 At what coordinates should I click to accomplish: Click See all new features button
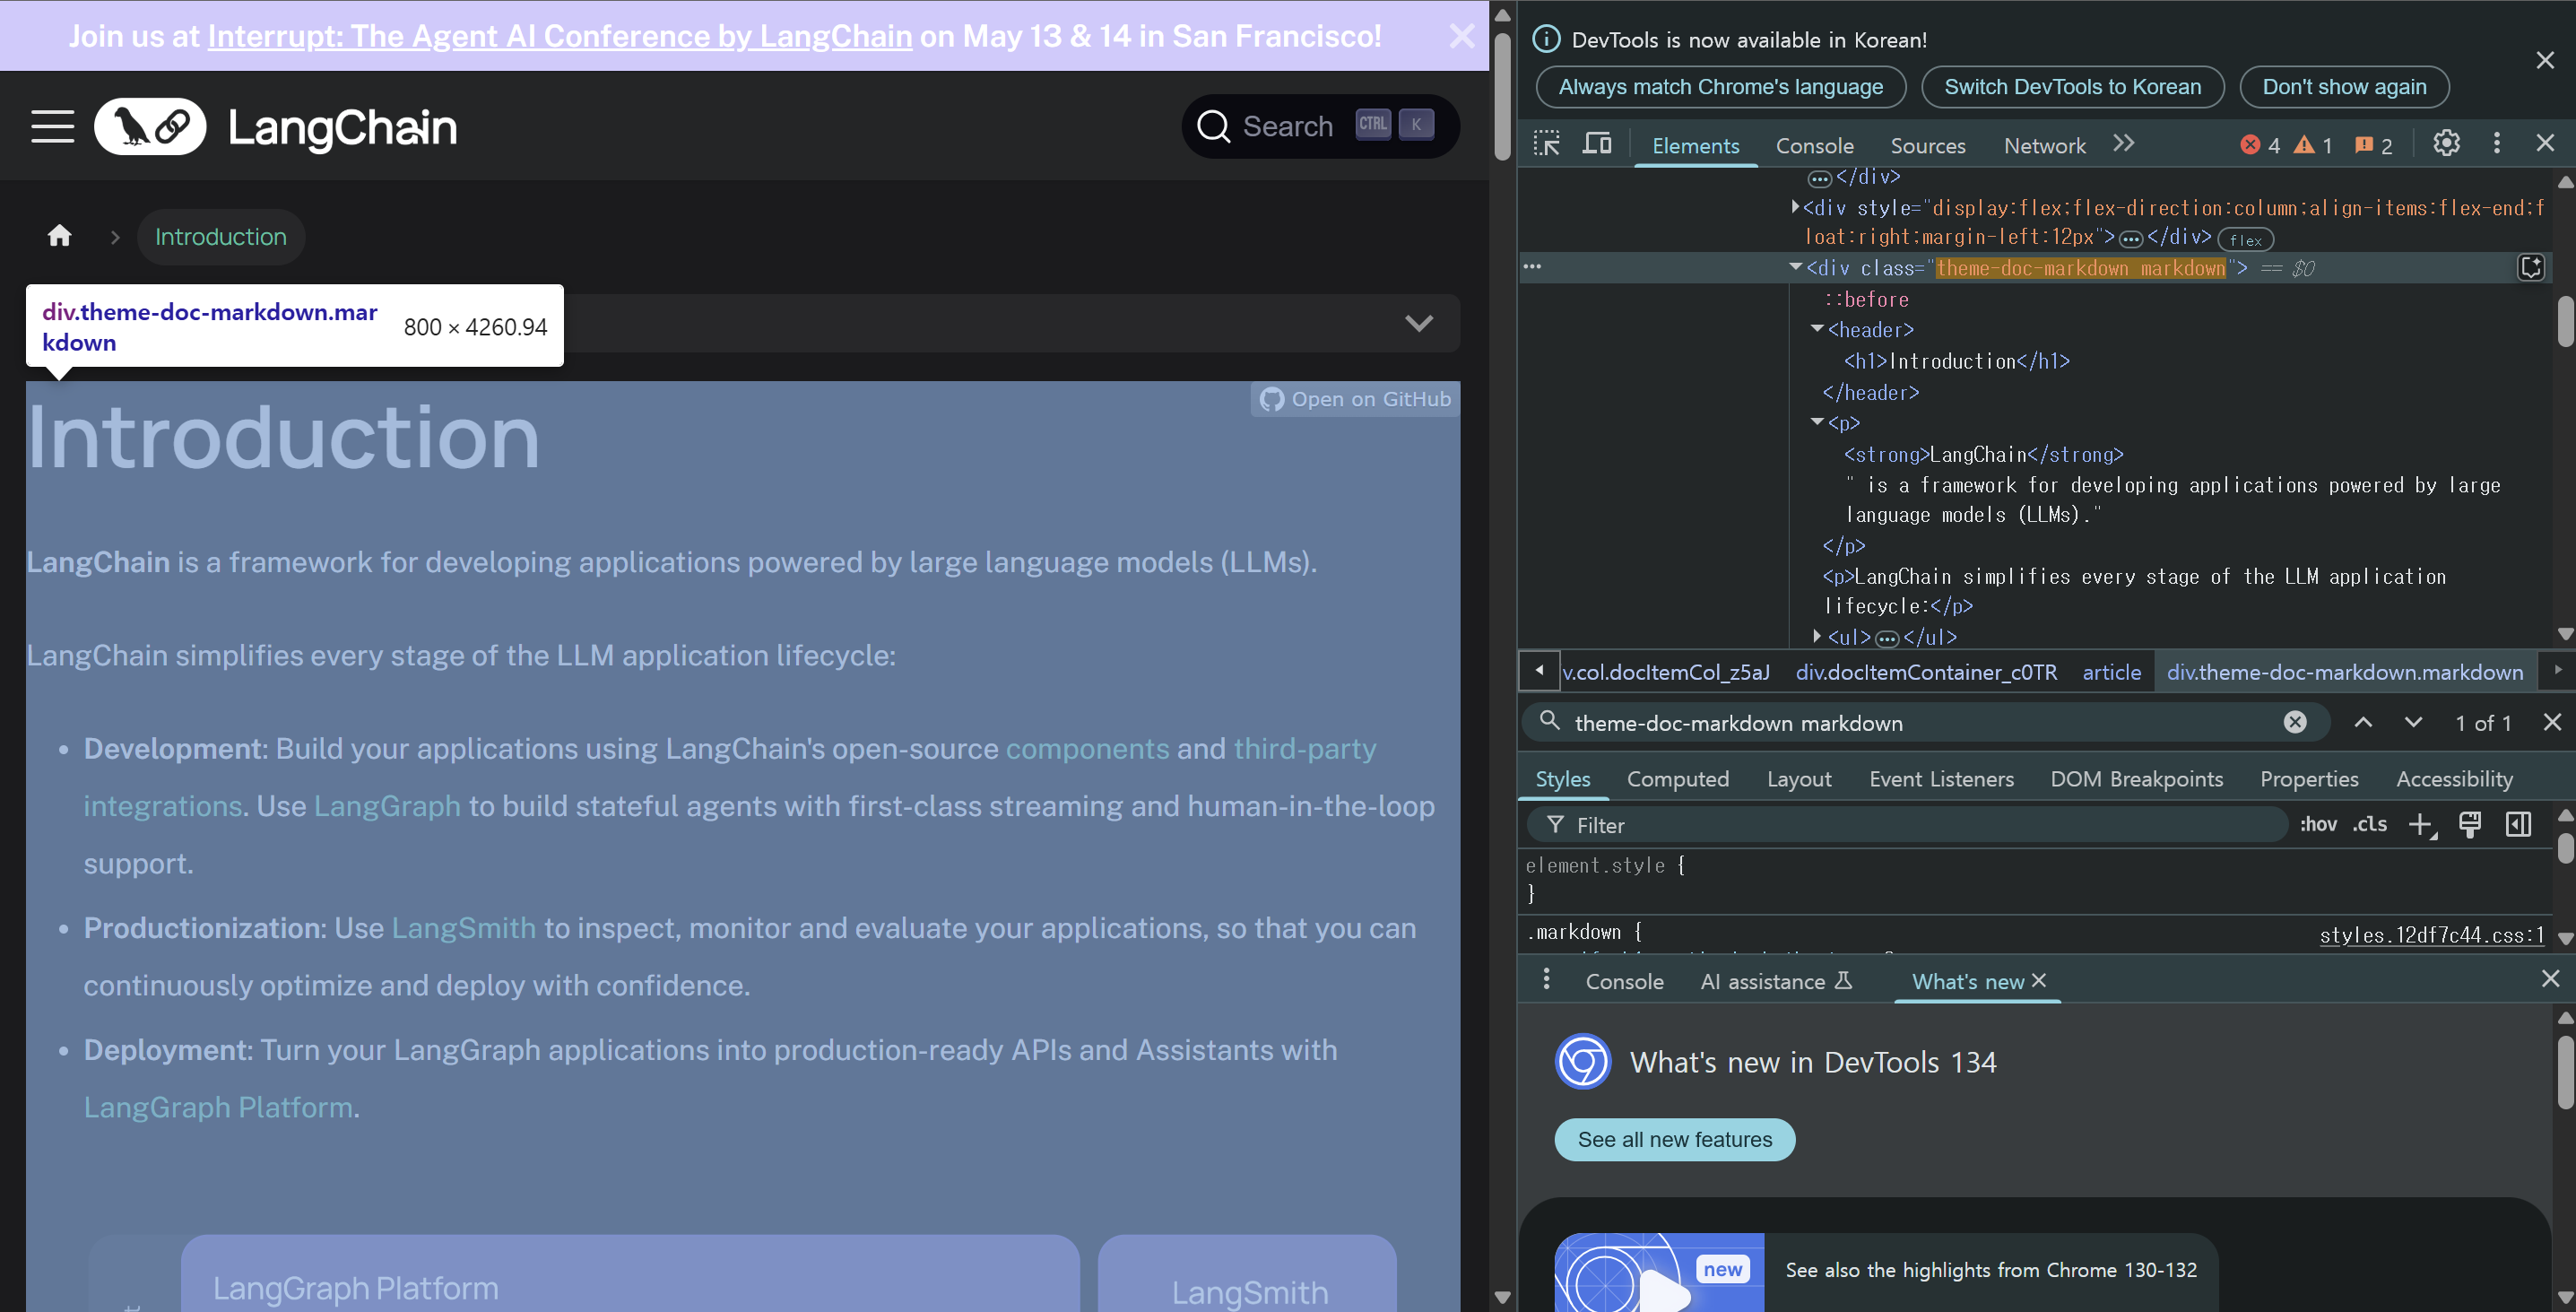(1674, 1140)
